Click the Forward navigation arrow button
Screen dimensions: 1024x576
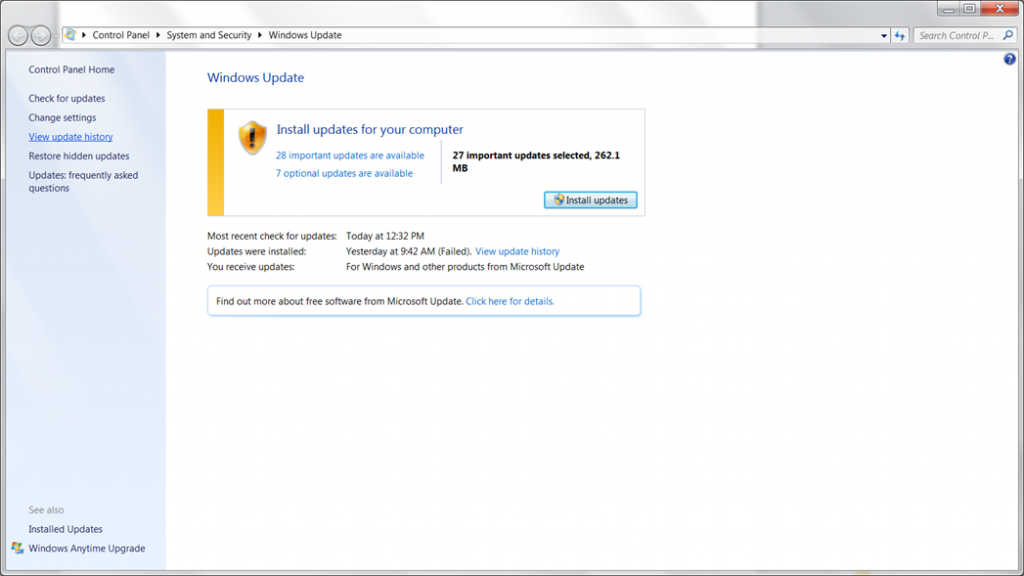pyautogui.click(x=40, y=35)
